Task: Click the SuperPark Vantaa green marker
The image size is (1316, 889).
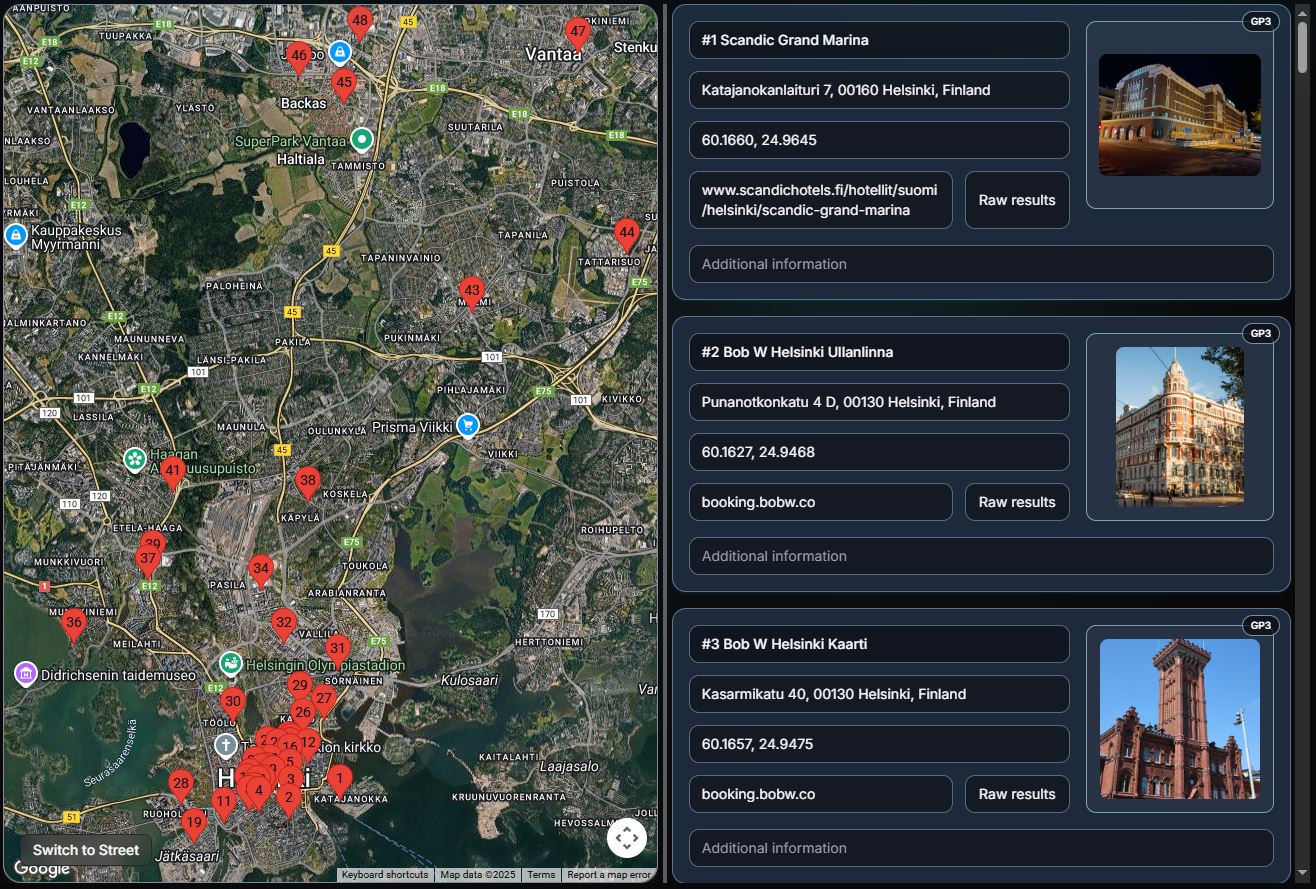Action: [x=363, y=141]
